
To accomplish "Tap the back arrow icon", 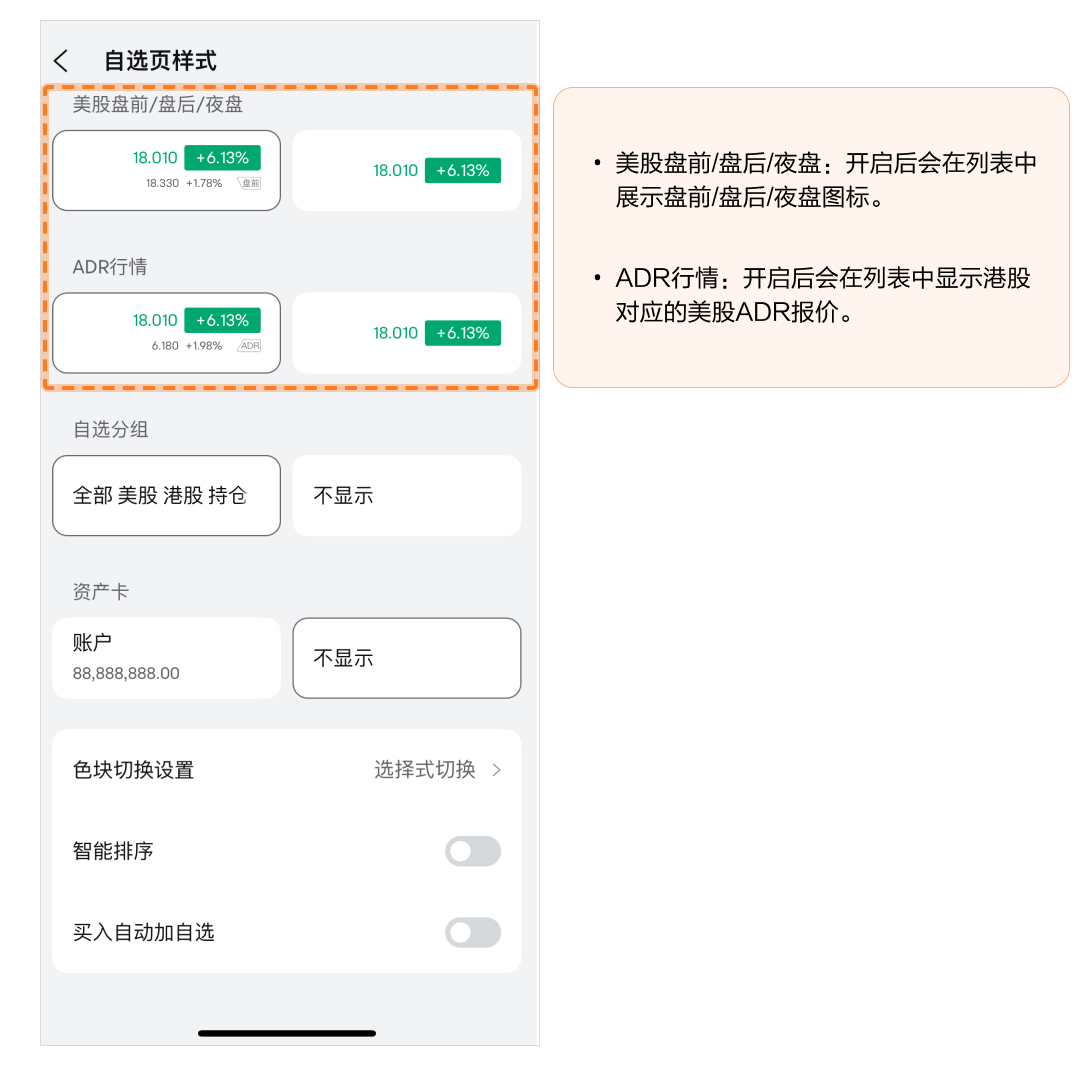I will click(x=61, y=61).
